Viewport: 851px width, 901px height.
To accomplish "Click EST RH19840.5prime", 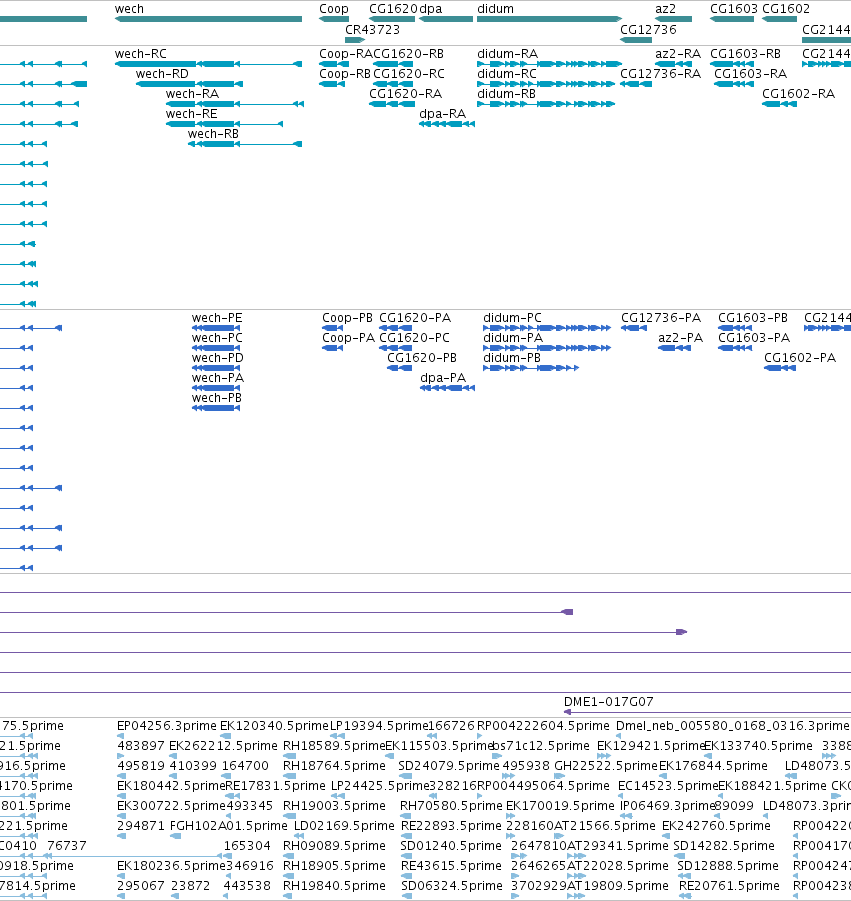I will 334,885.
